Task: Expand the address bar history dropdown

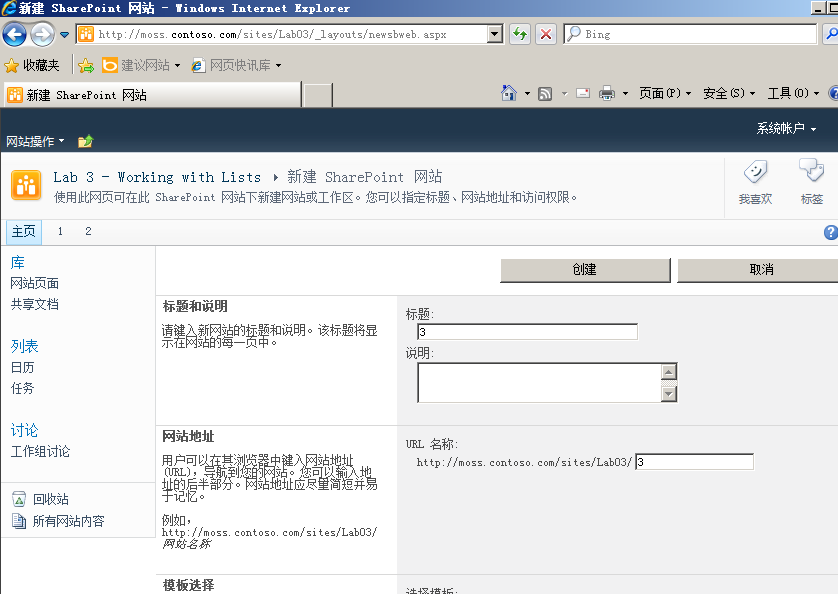Action: pyautogui.click(x=495, y=34)
